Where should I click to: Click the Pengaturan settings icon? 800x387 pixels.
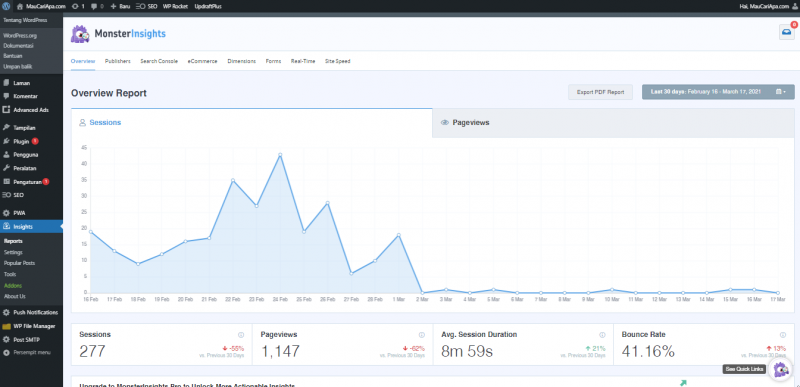point(6,182)
